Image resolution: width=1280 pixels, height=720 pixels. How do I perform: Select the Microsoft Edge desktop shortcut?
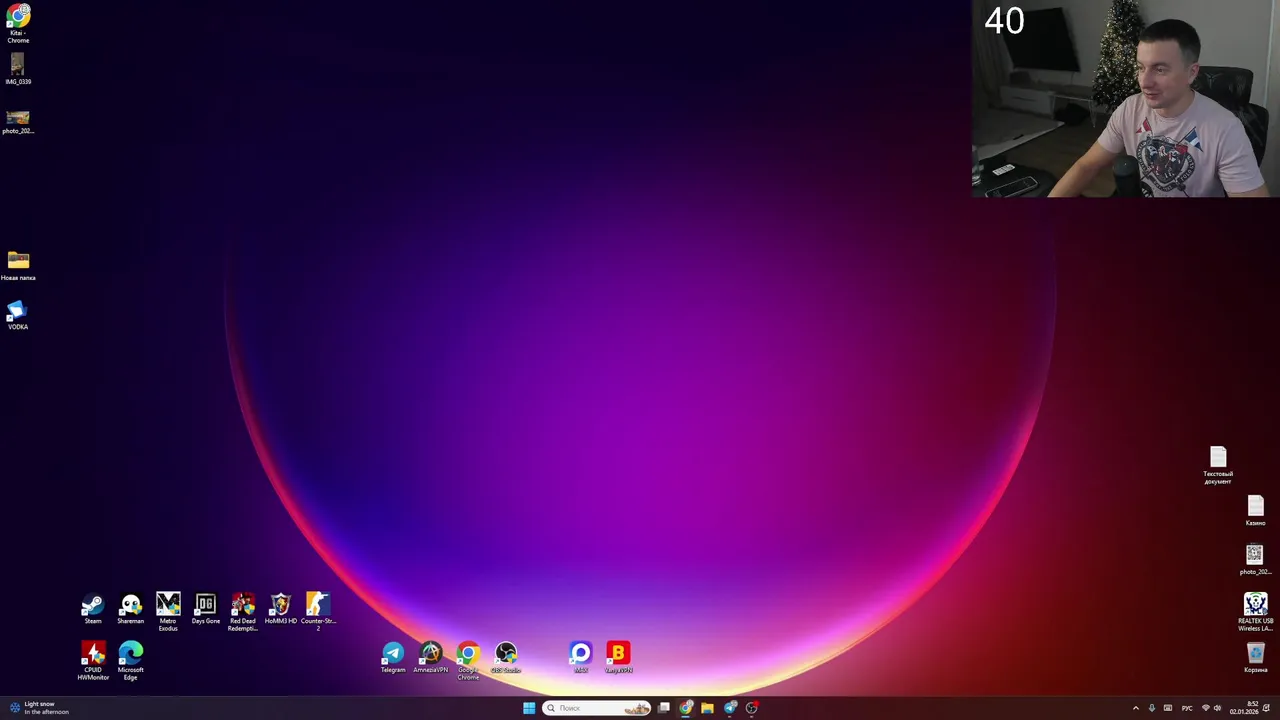pyautogui.click(x=131, y=661)
